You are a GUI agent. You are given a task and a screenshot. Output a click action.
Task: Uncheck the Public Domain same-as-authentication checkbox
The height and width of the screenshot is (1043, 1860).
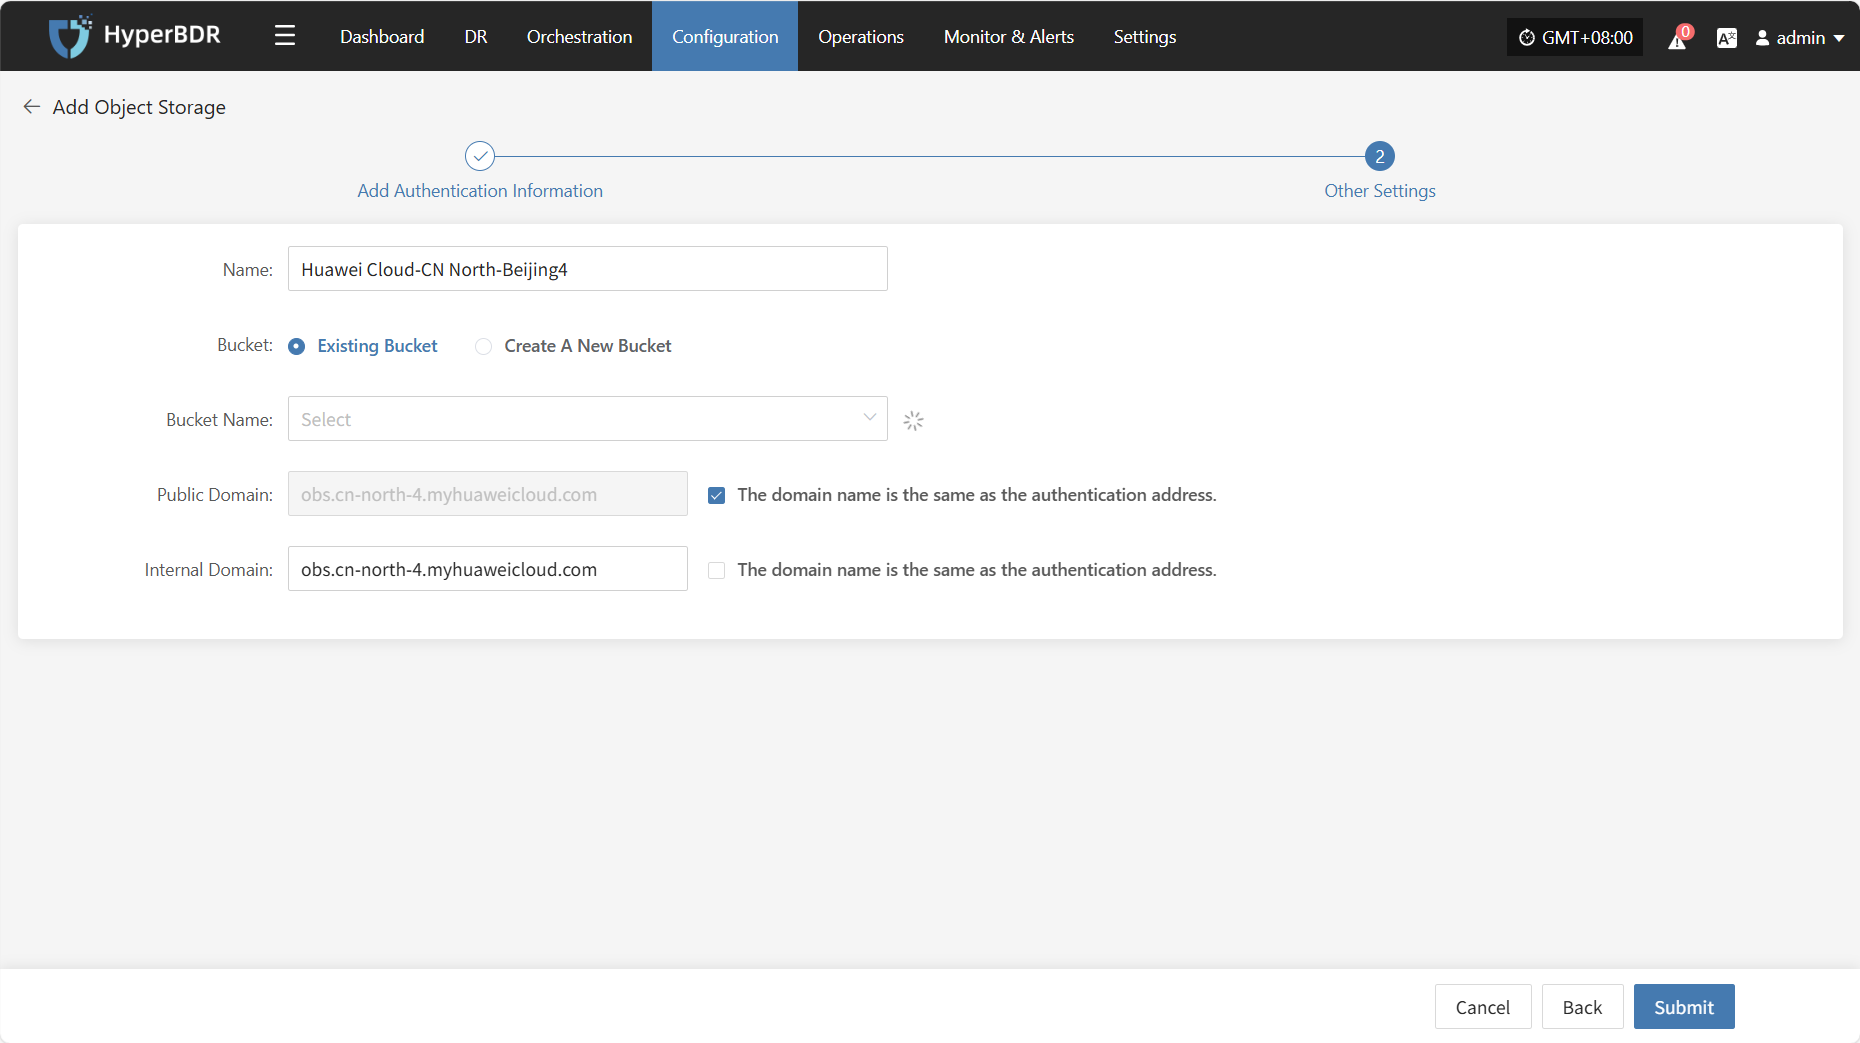716,495
